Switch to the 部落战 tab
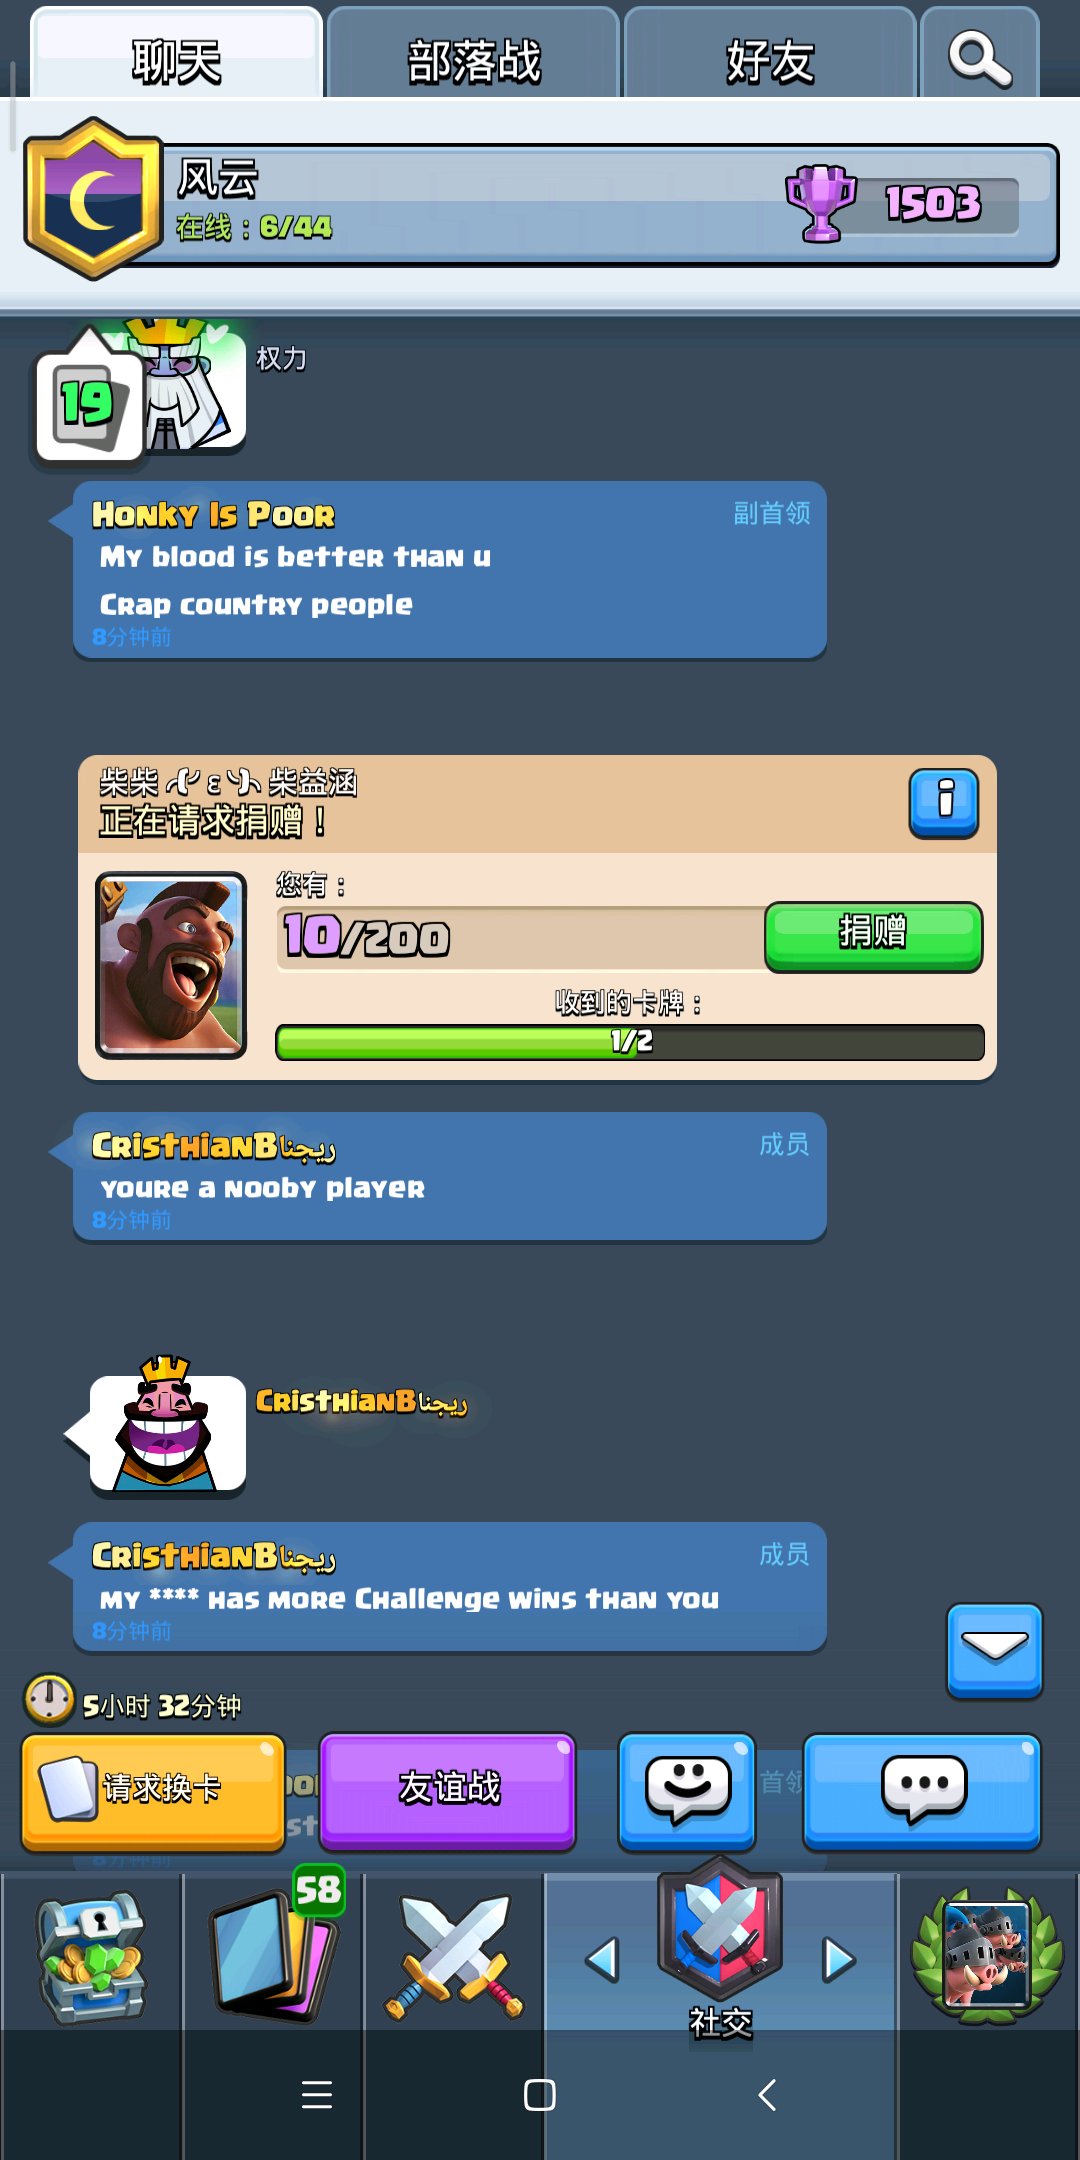The width and height of the screenshot is (1080, 2160). [x=473, y=58]
